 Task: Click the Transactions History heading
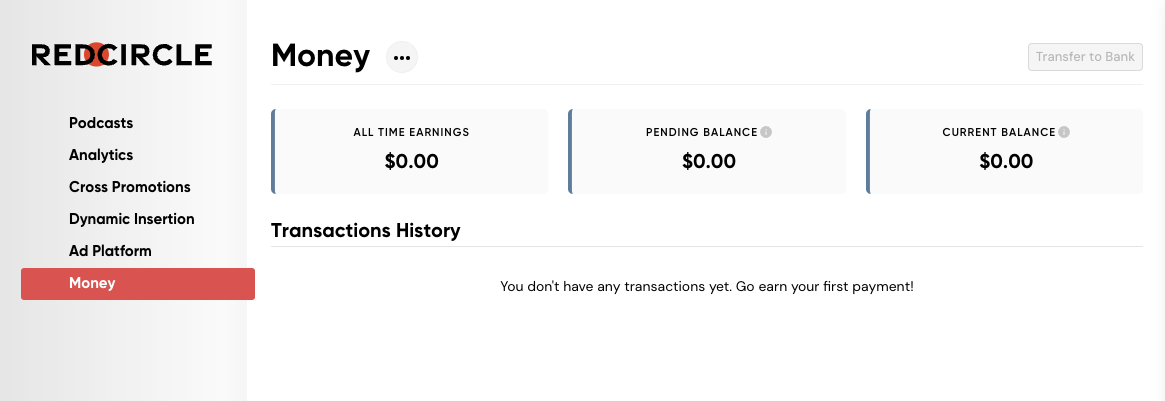pyautogui.click(x=366, y=231)
